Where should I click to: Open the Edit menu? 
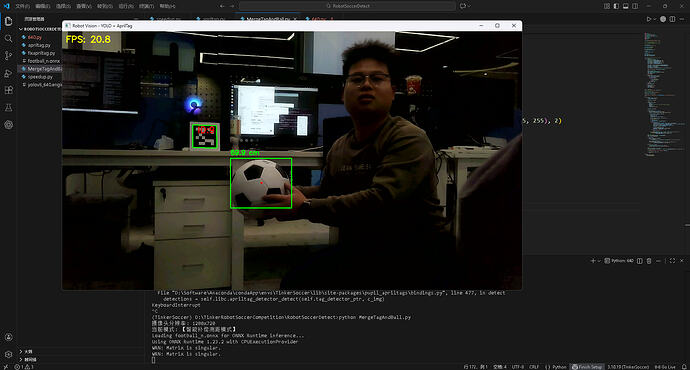(43, 6)
